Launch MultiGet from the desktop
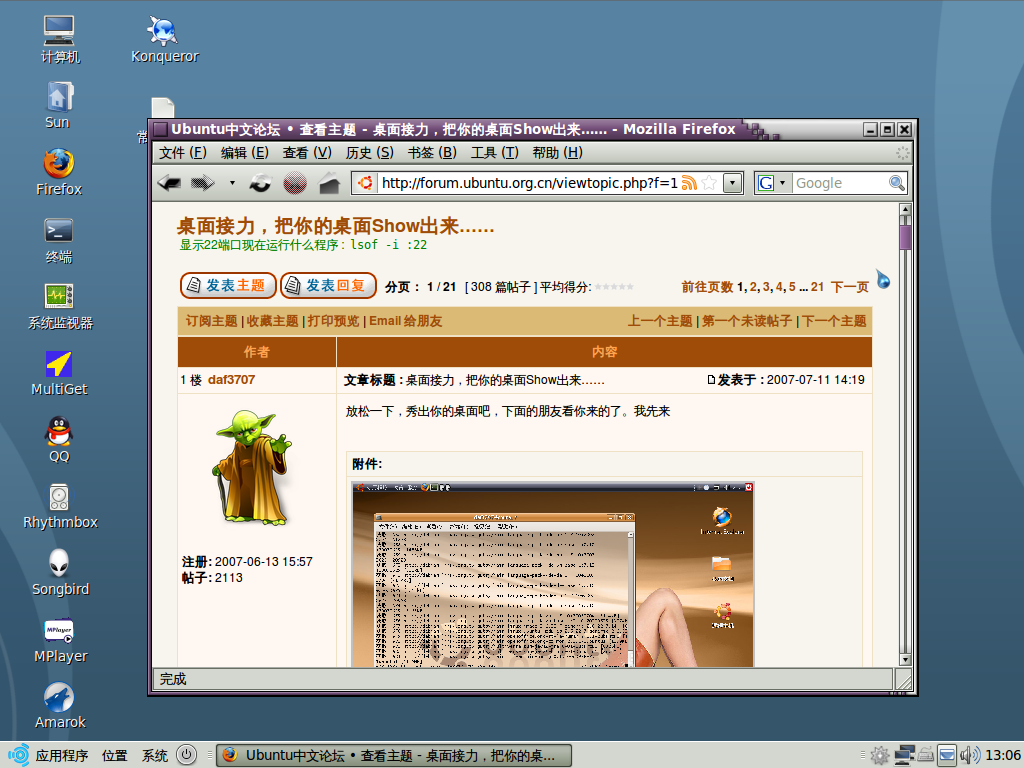Screen dimensions: 1024x768 click(x=59, y=373)
